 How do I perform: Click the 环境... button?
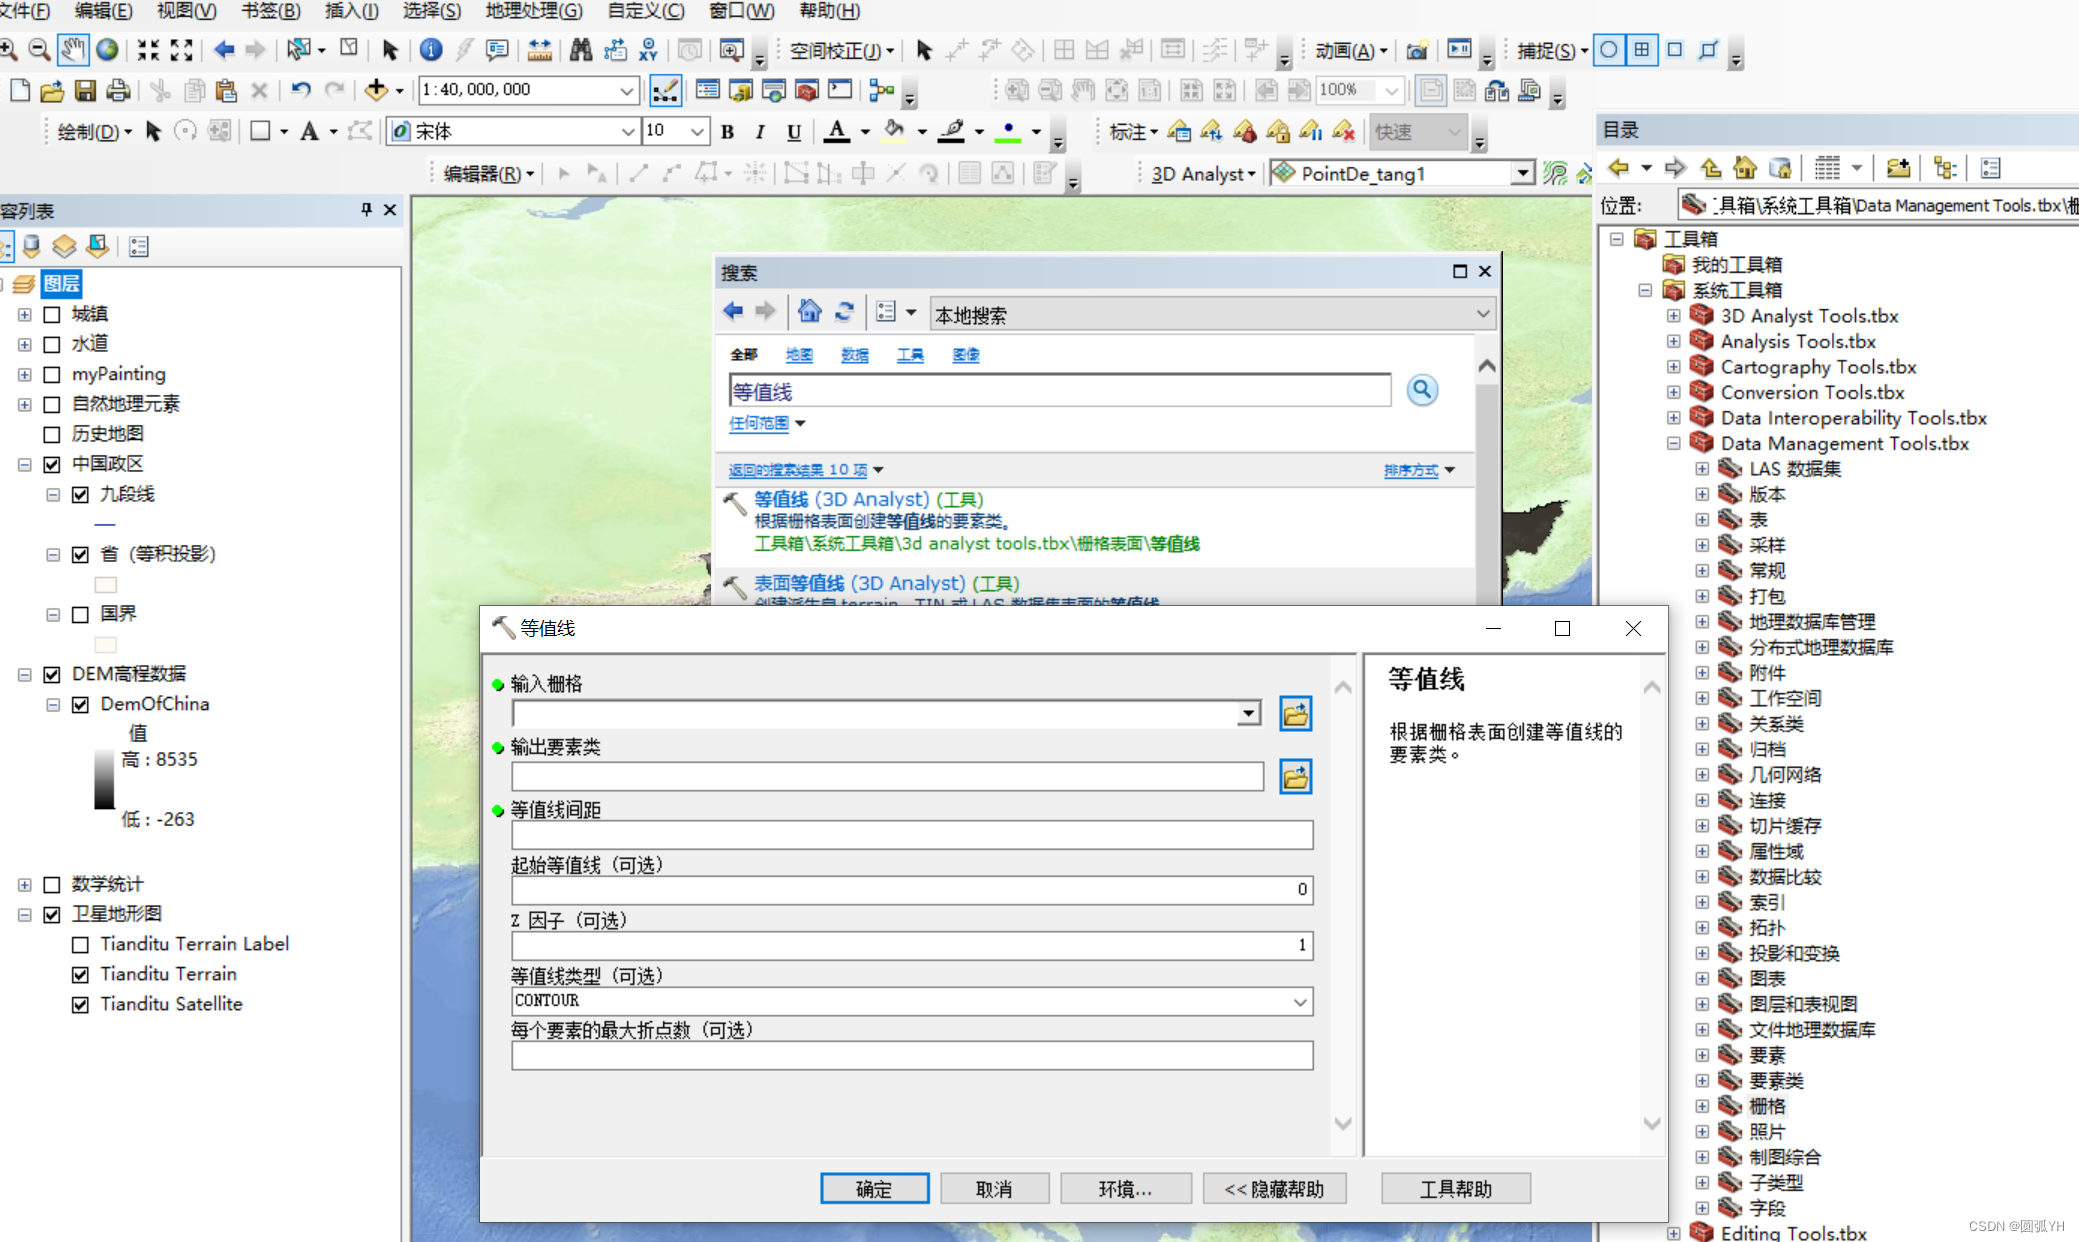point(1125,1188)
